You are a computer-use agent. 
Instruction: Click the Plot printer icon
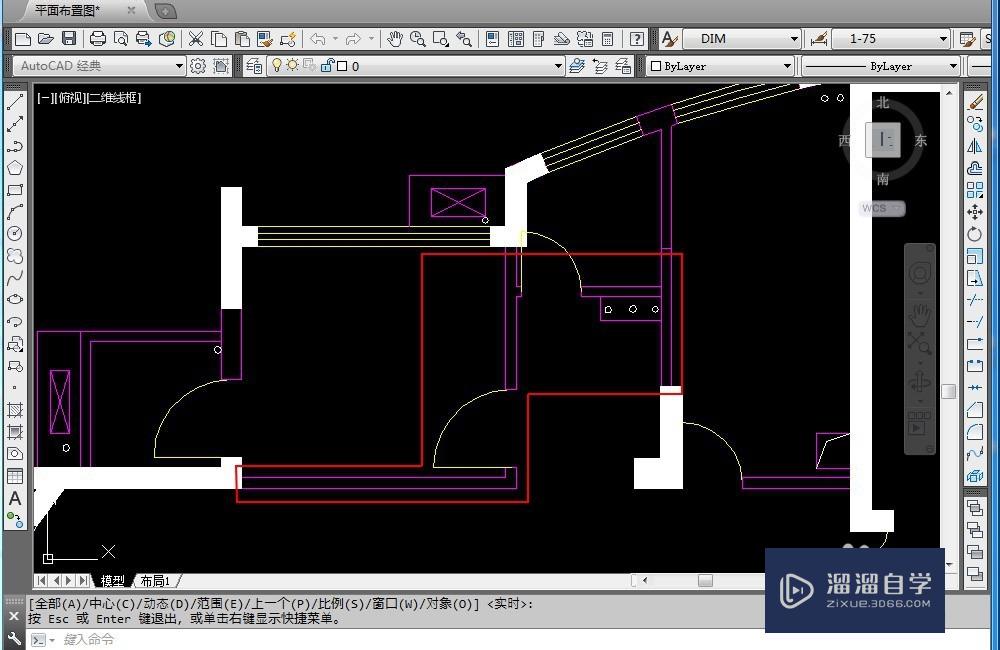coord(98,40)
